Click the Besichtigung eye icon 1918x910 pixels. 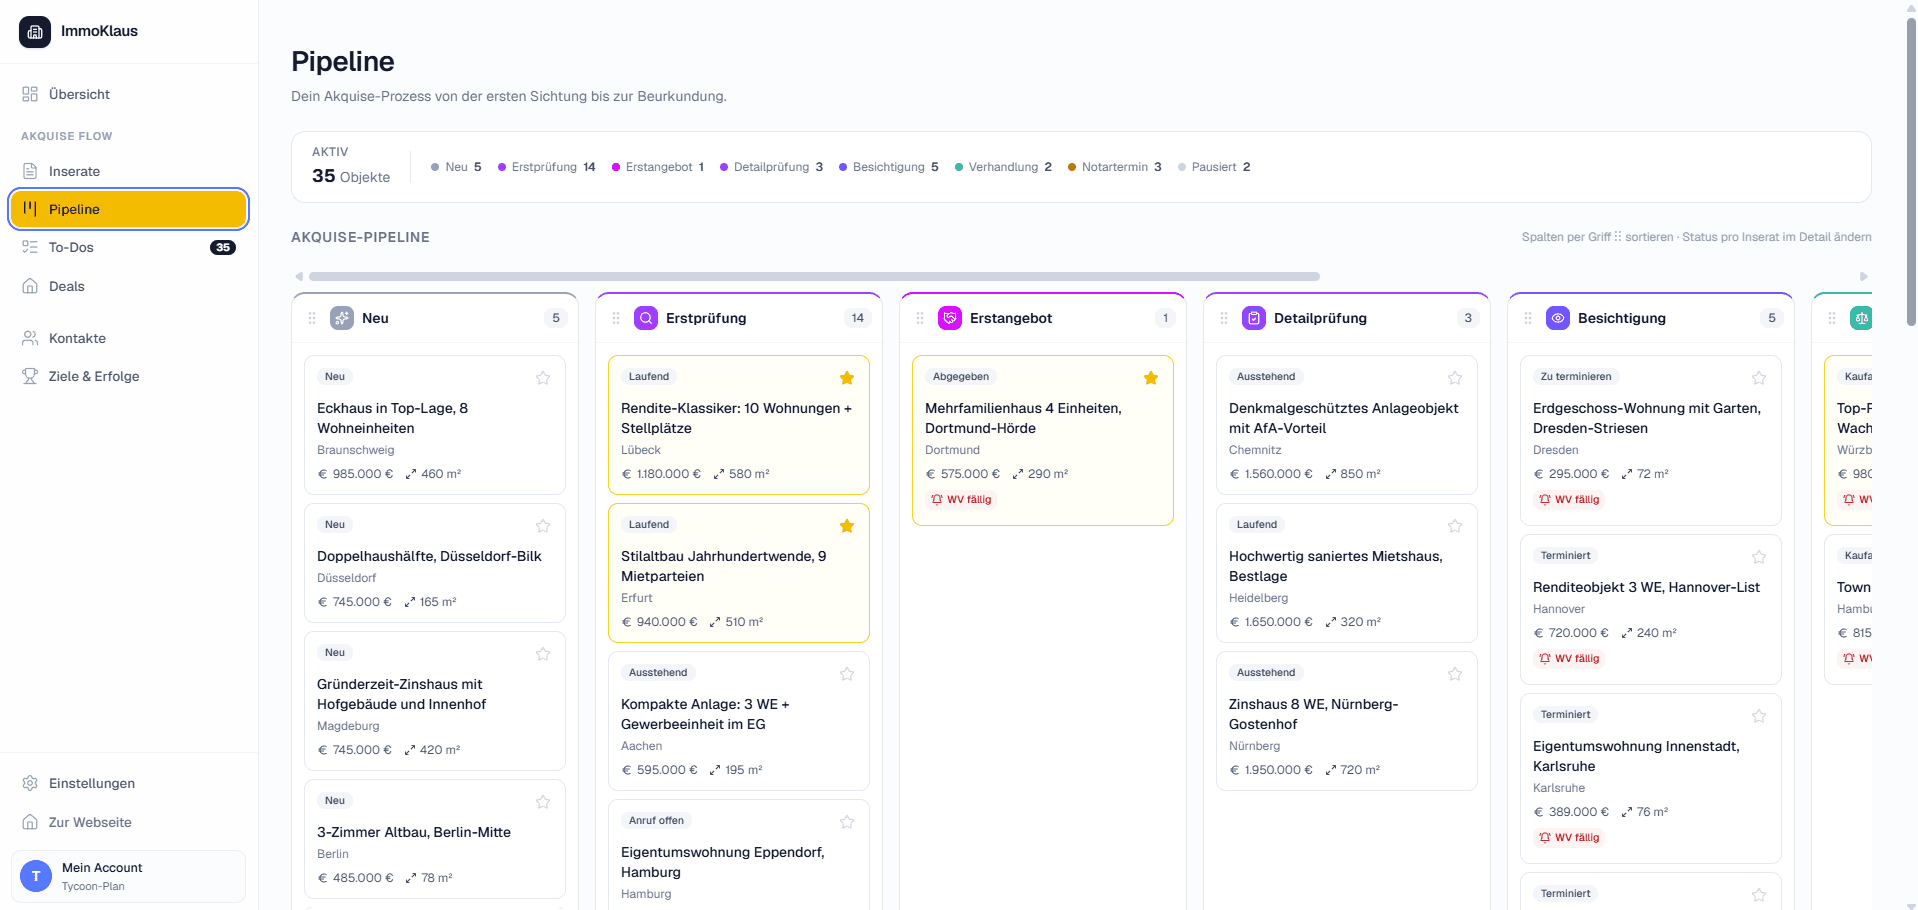[x=1558, y=318]
